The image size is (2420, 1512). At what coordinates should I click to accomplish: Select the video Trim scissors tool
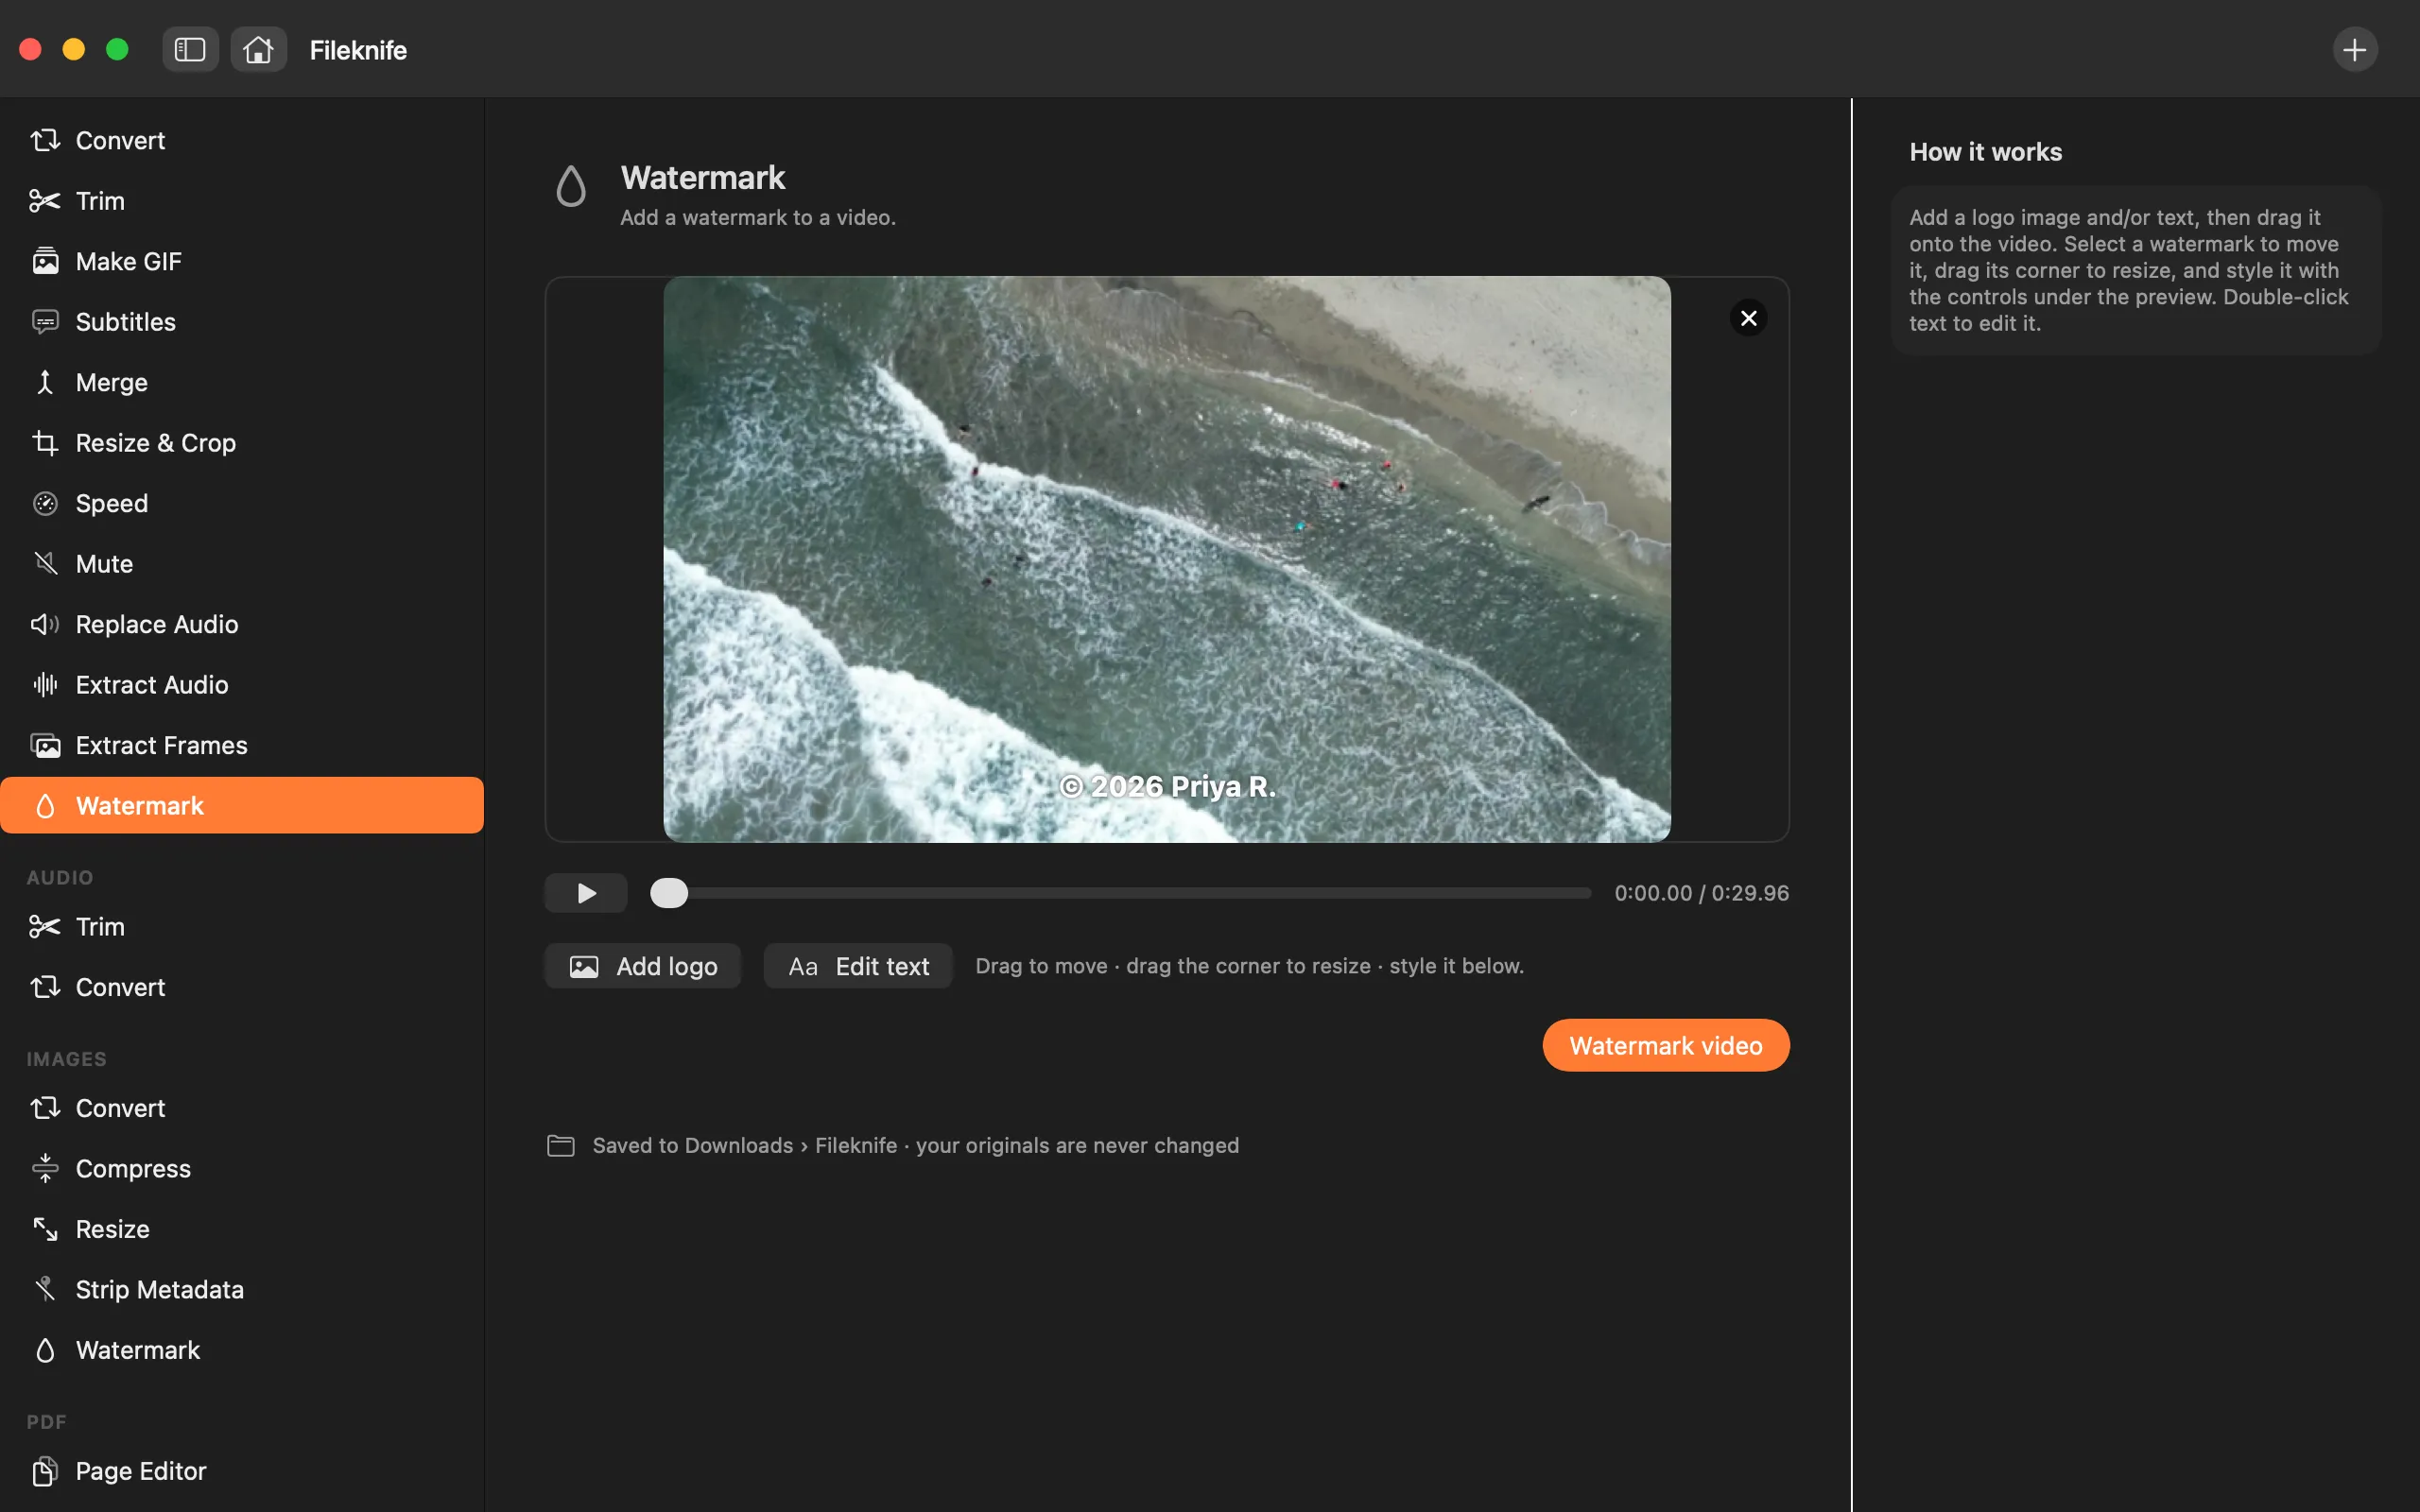point(242,201)
